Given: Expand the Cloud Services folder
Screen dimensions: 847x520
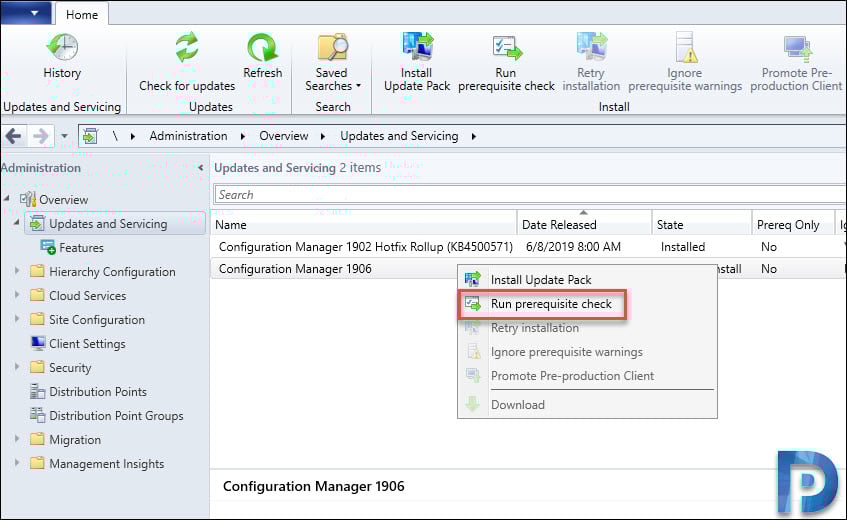Looking at the screenshot, I should 17,295.
